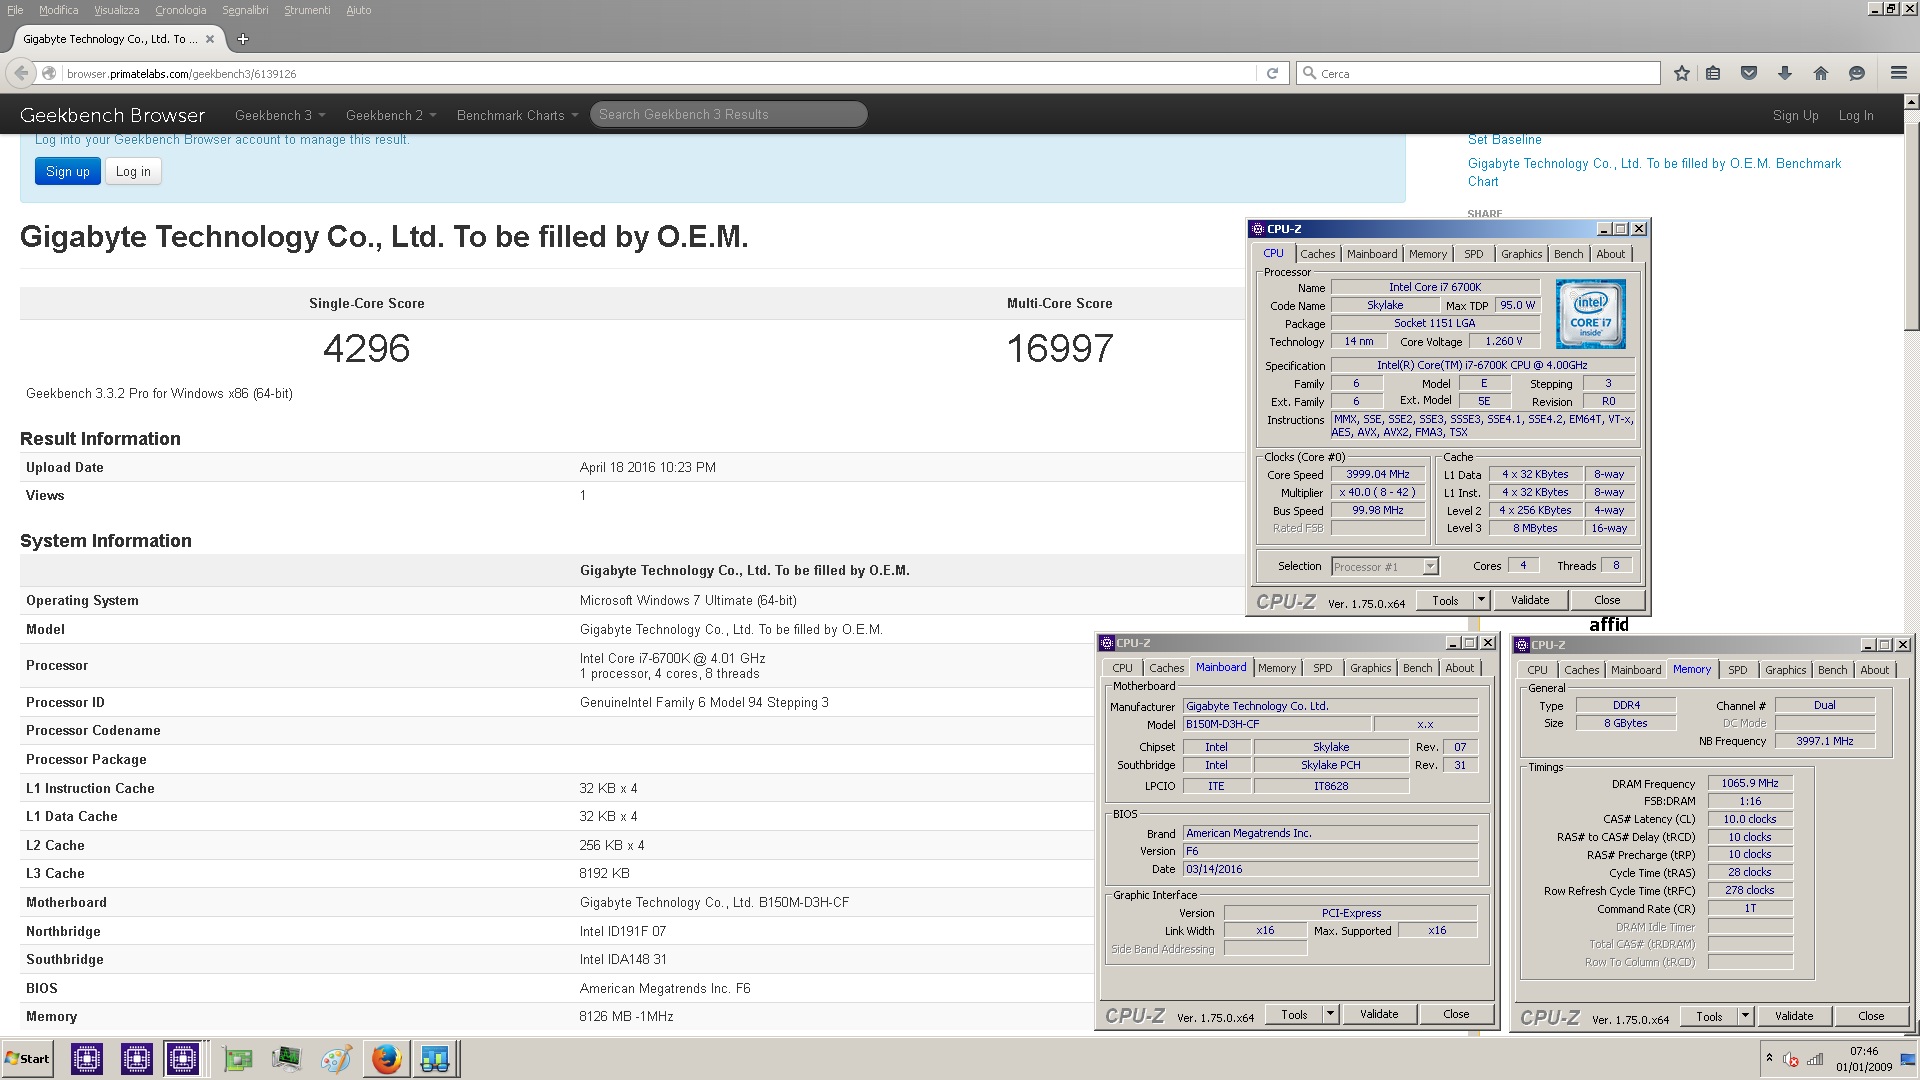The image size is (1920, 1080).
Task: Click the Set Baseline link
Action: click(1504, 140)
